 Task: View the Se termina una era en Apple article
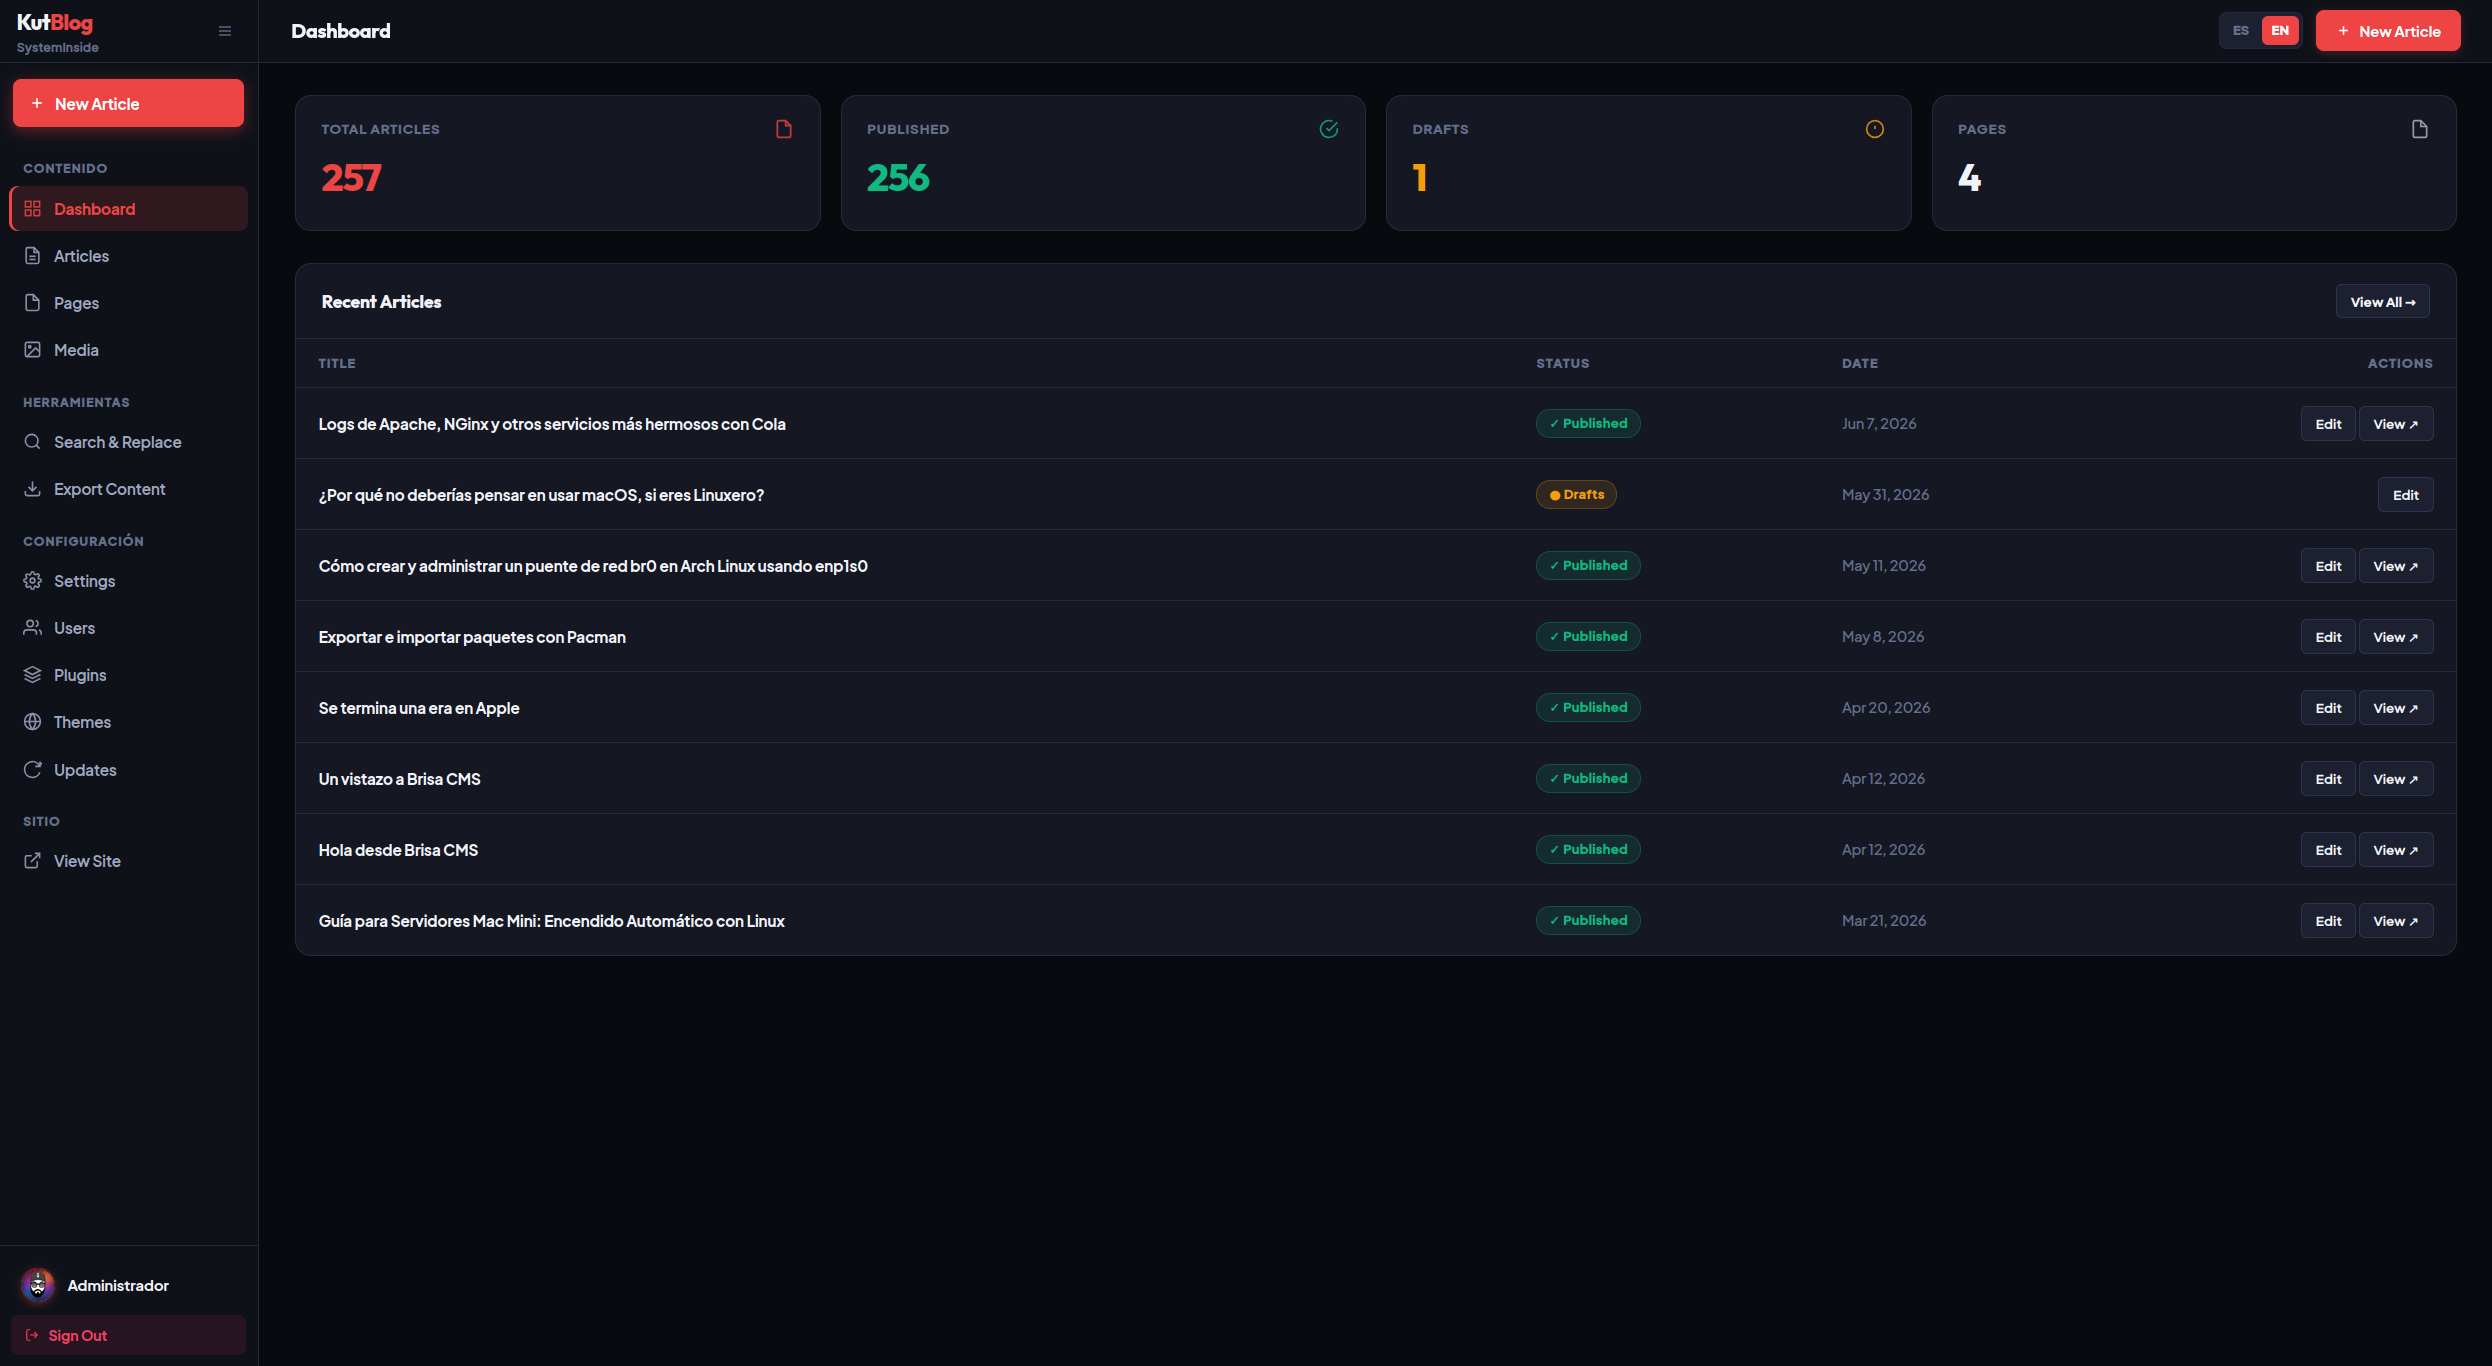coord(2396,708)
